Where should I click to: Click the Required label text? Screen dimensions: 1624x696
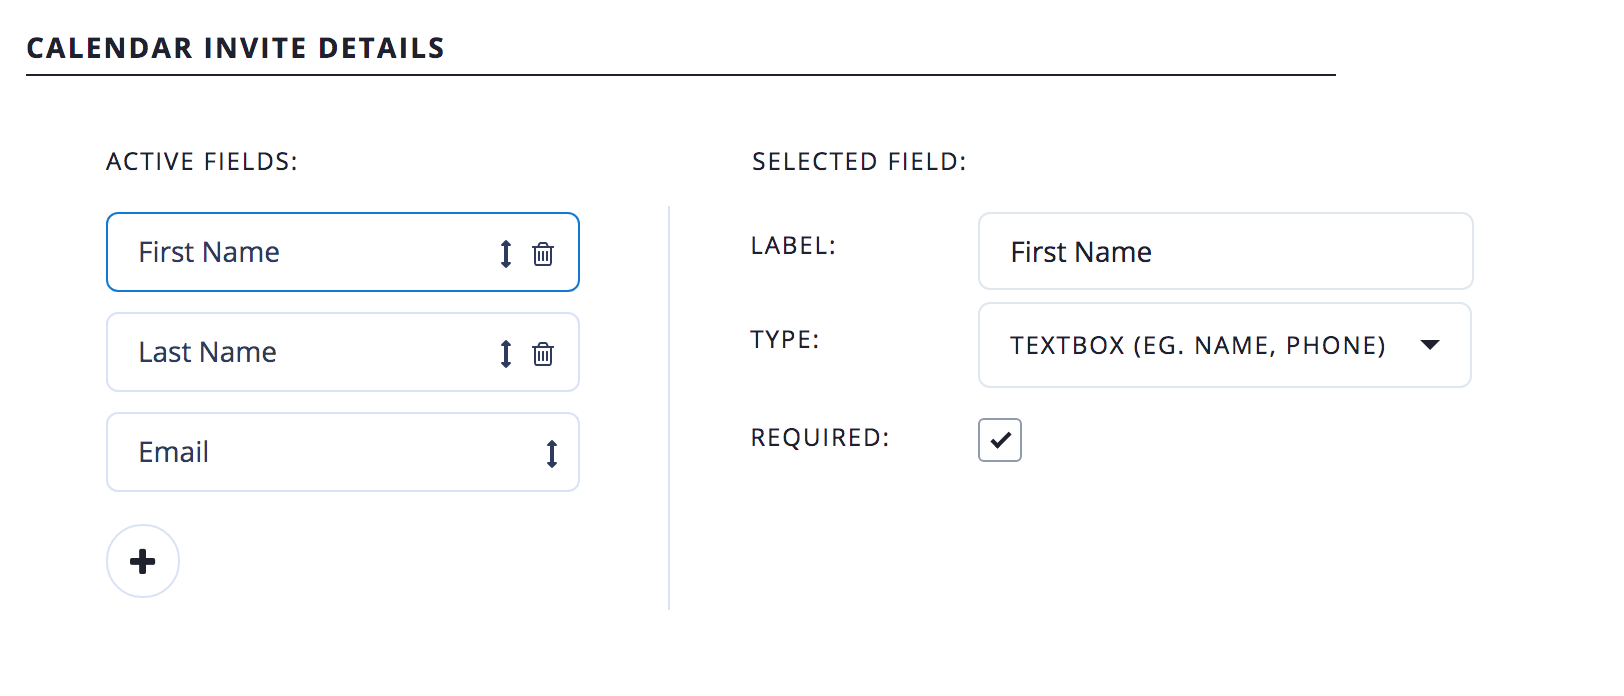click(x=820, y=438)
